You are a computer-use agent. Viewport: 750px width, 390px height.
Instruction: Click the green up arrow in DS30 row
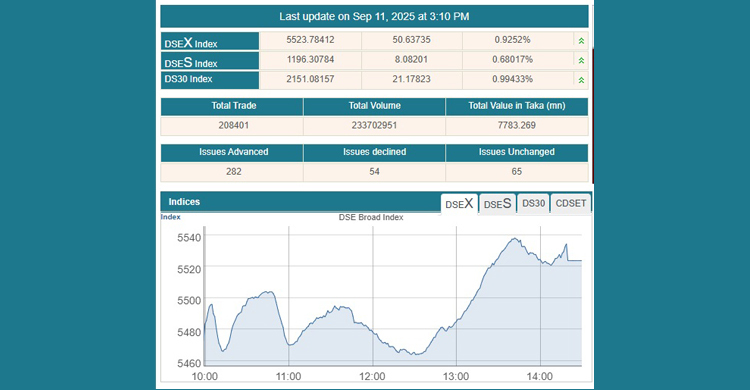tap(581, 80)
